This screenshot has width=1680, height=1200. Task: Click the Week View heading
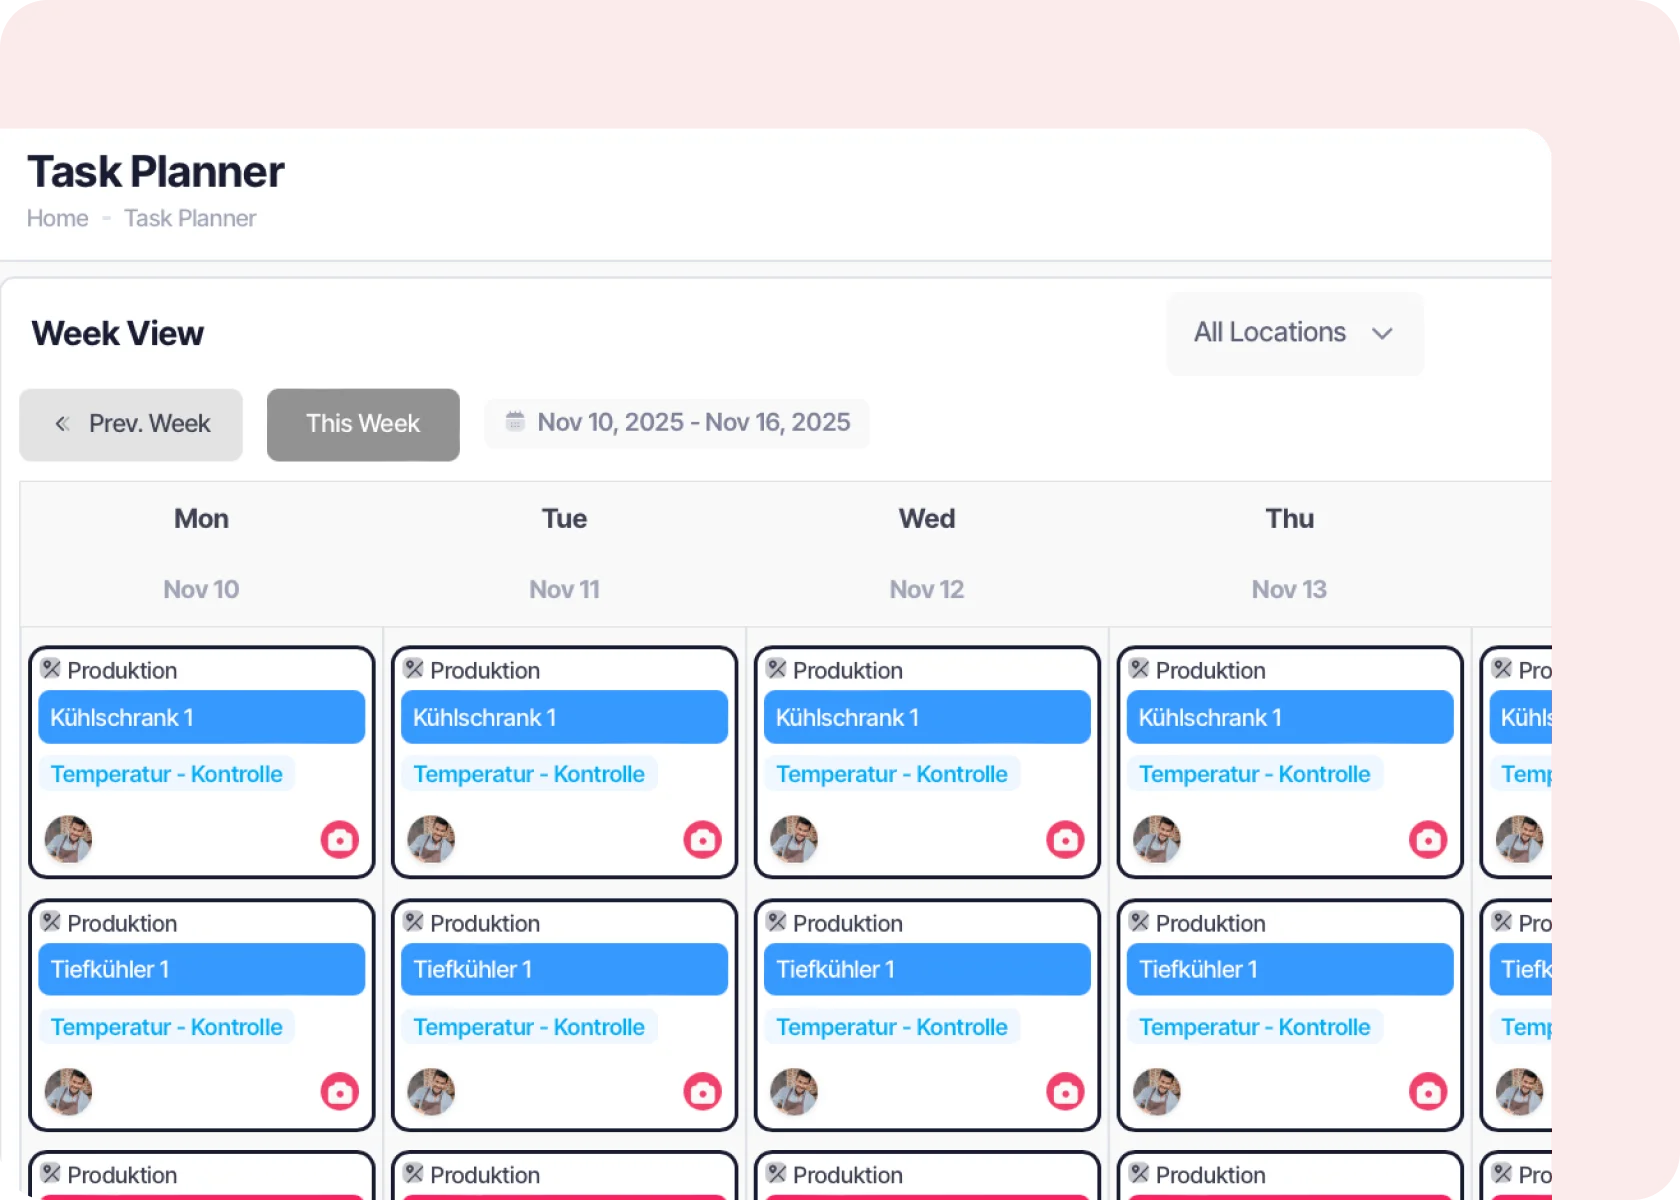pos(118,333)
